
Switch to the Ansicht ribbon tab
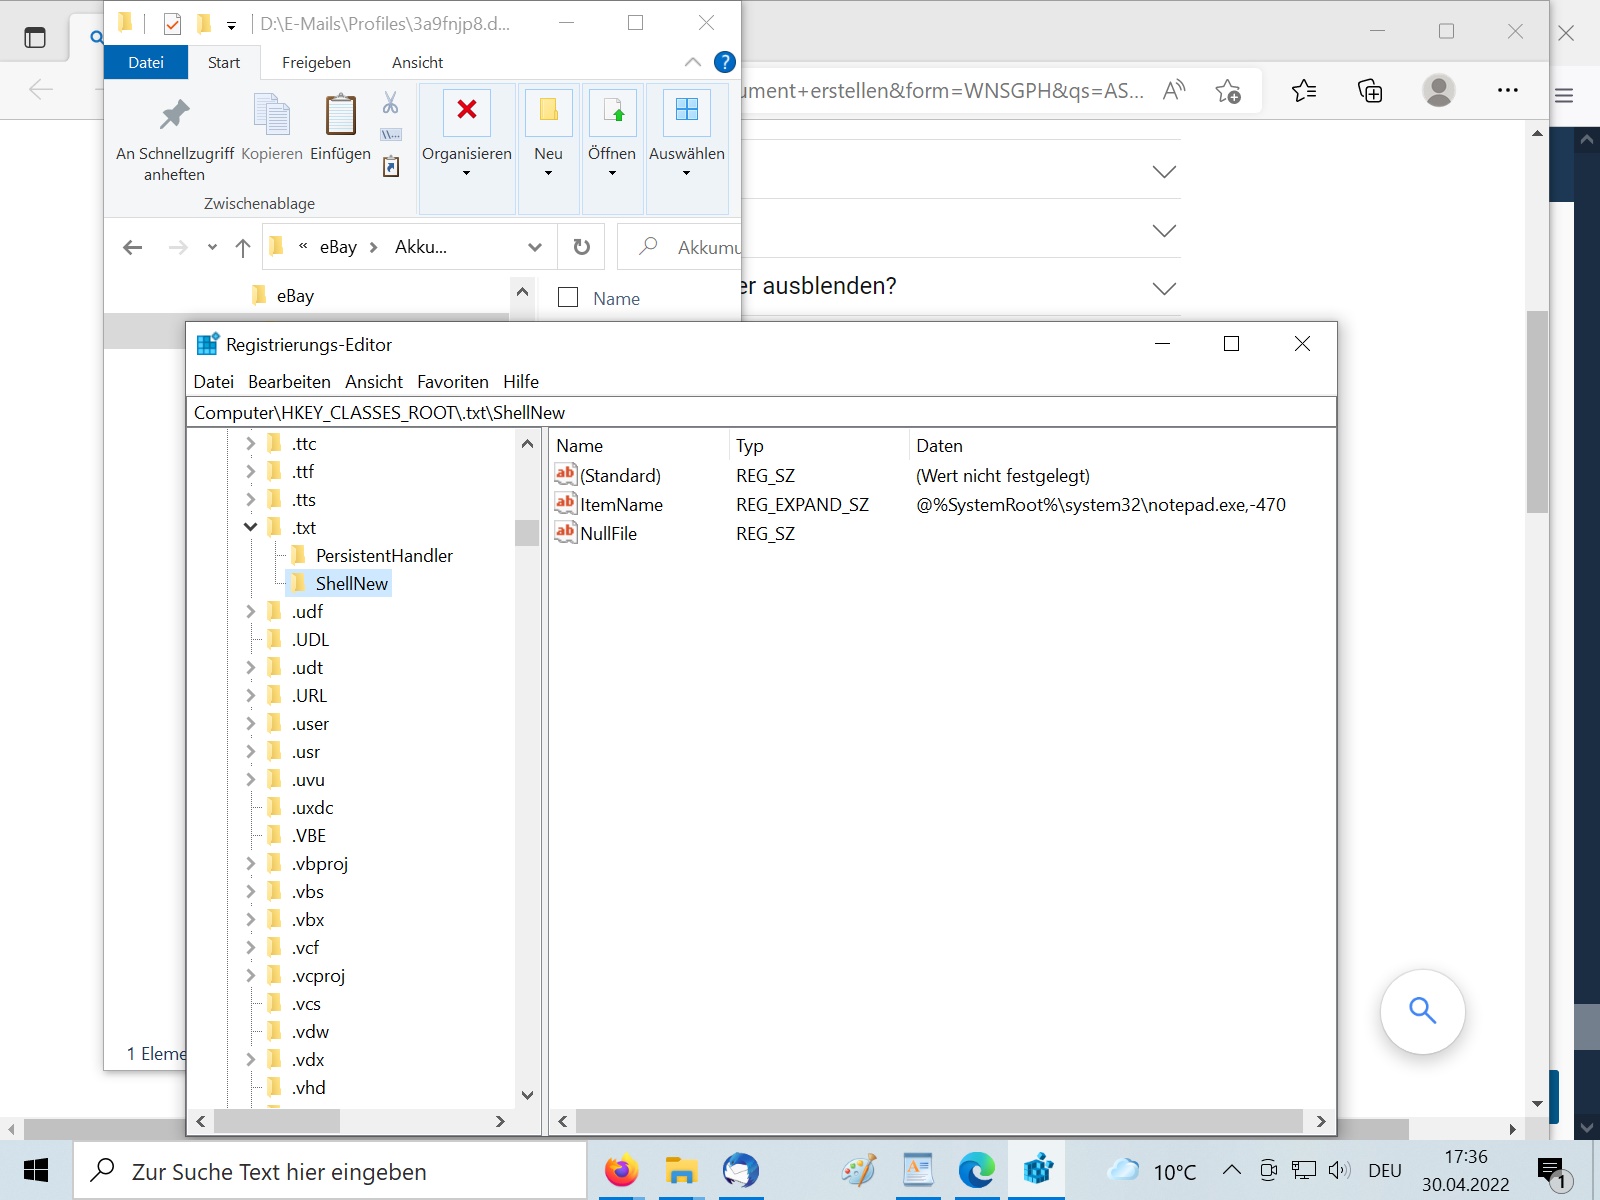tap(417, 62)
